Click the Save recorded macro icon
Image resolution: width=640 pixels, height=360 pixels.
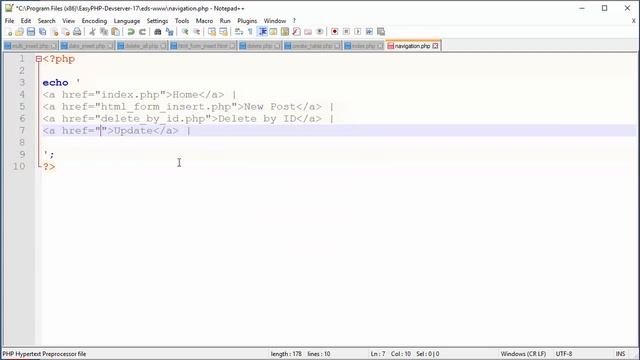coord(381,32)
